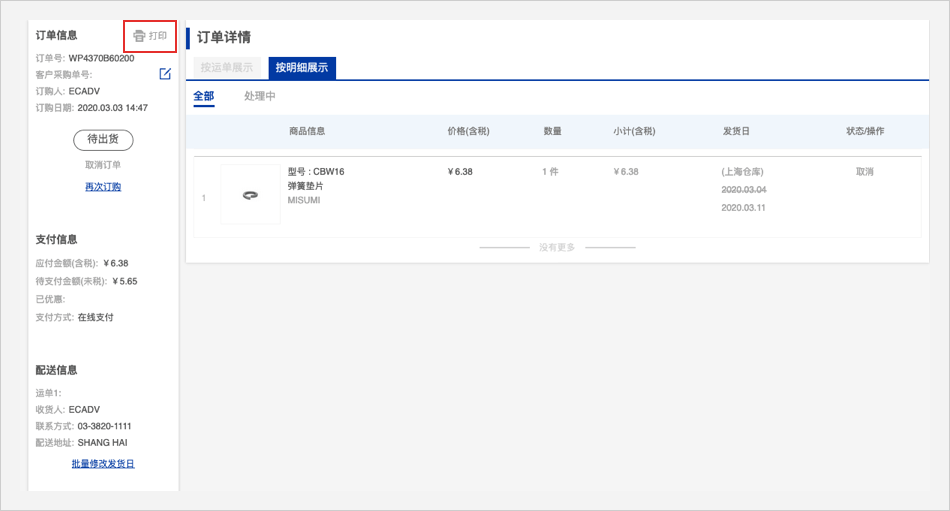Select the 全部 filter tab
Viewport: 950px width, 511px height.
tap(204, 96)
